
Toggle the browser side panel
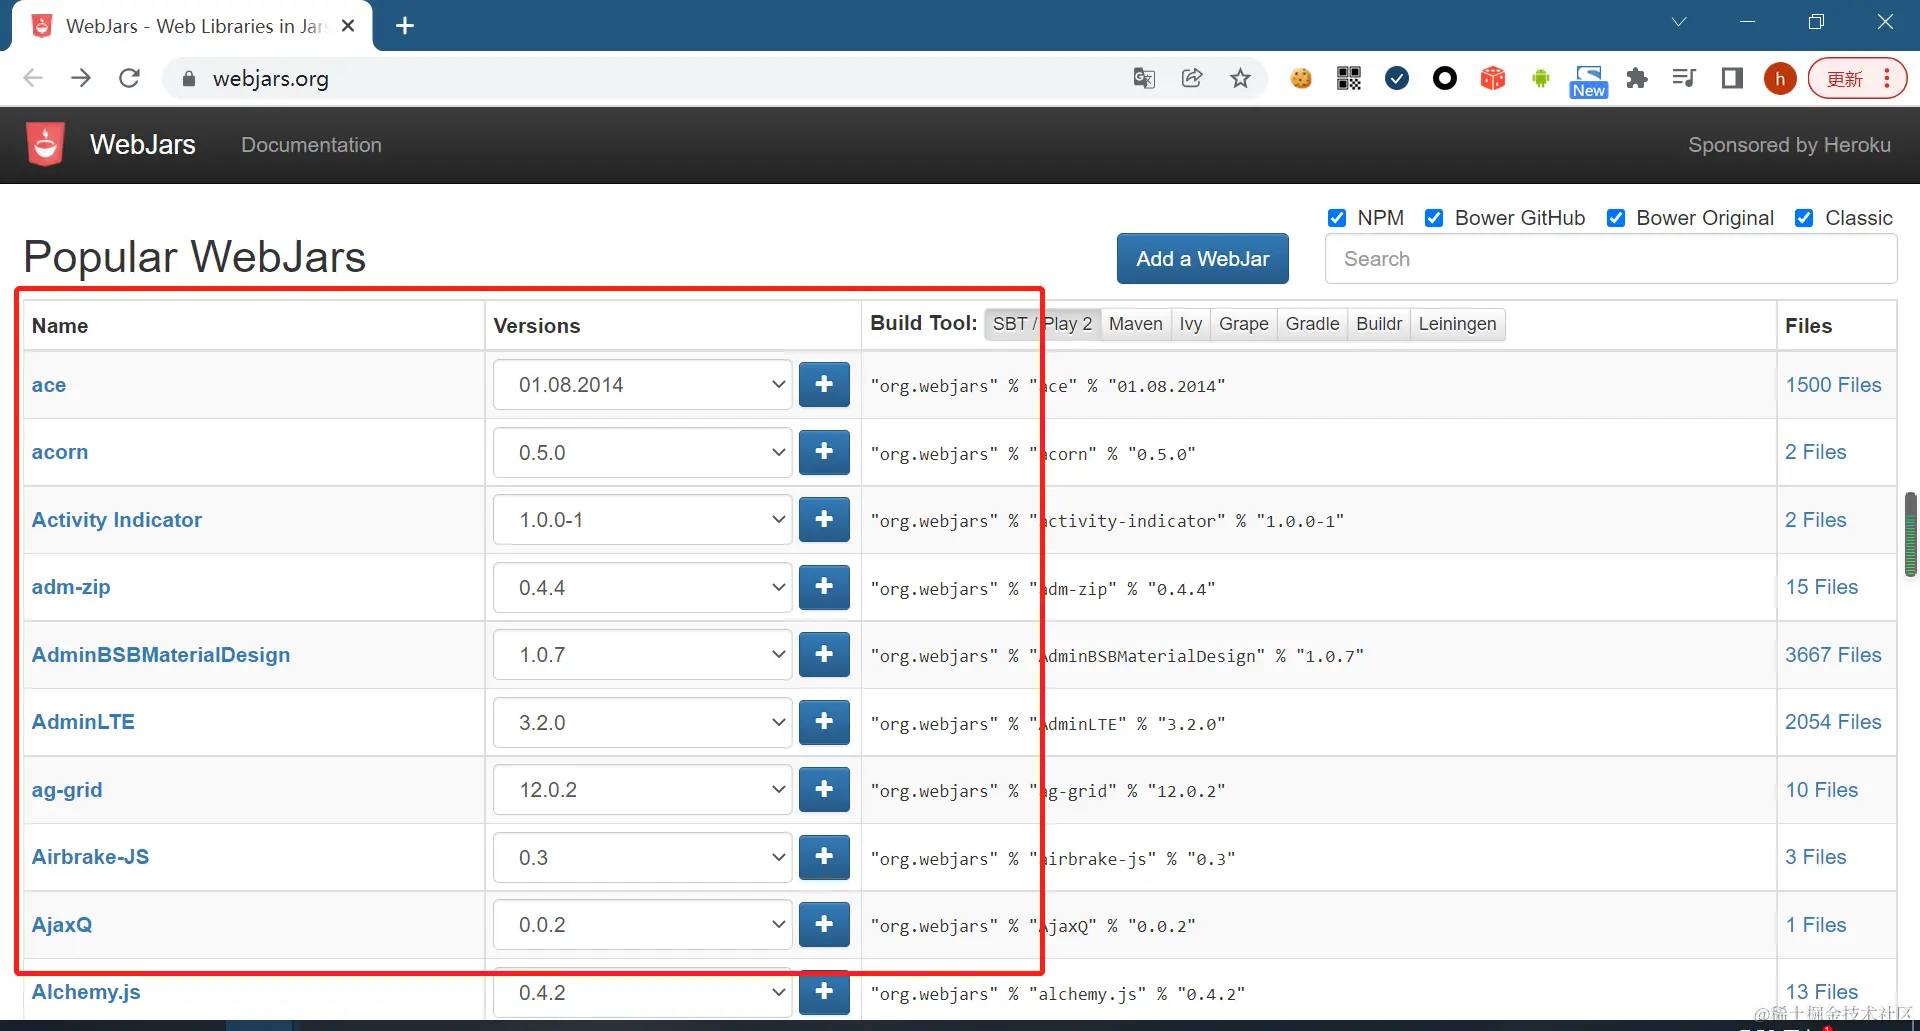tap(1732, 78)
